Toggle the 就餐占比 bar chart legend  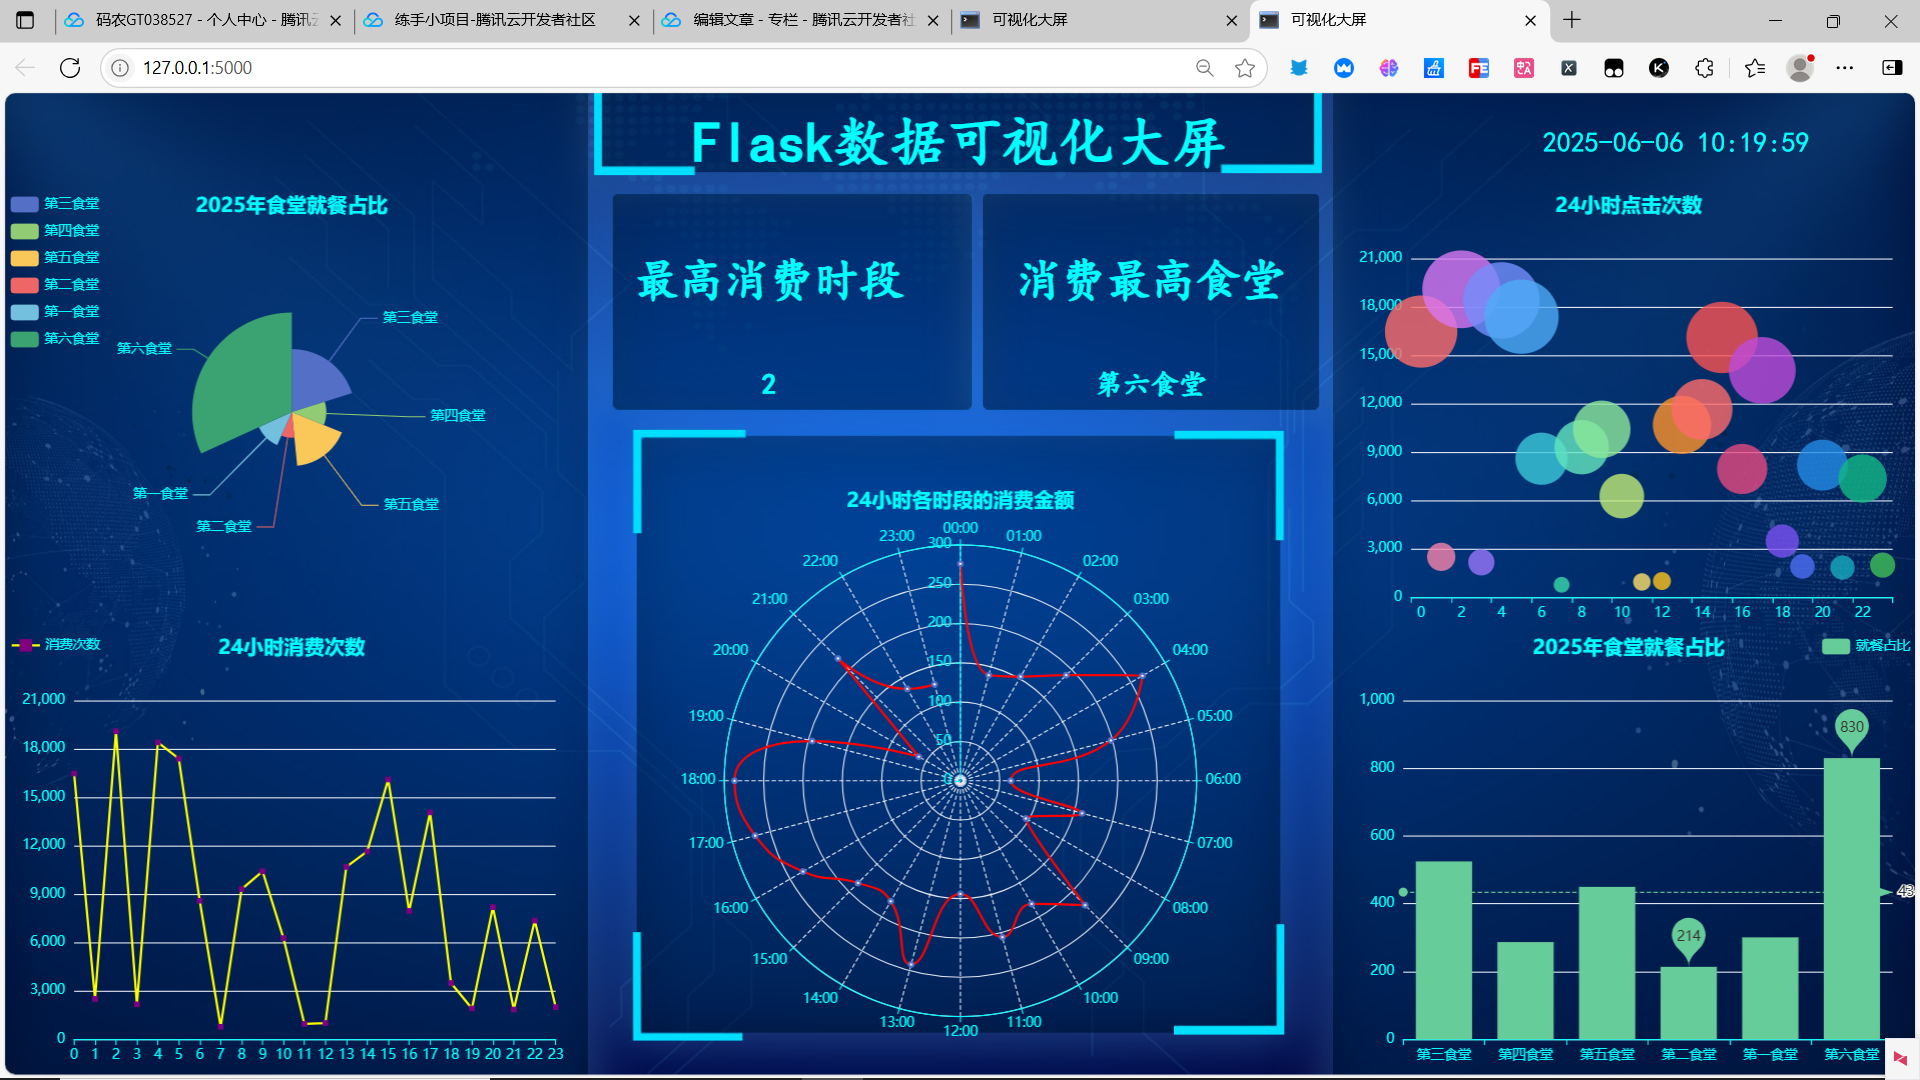1866,646
